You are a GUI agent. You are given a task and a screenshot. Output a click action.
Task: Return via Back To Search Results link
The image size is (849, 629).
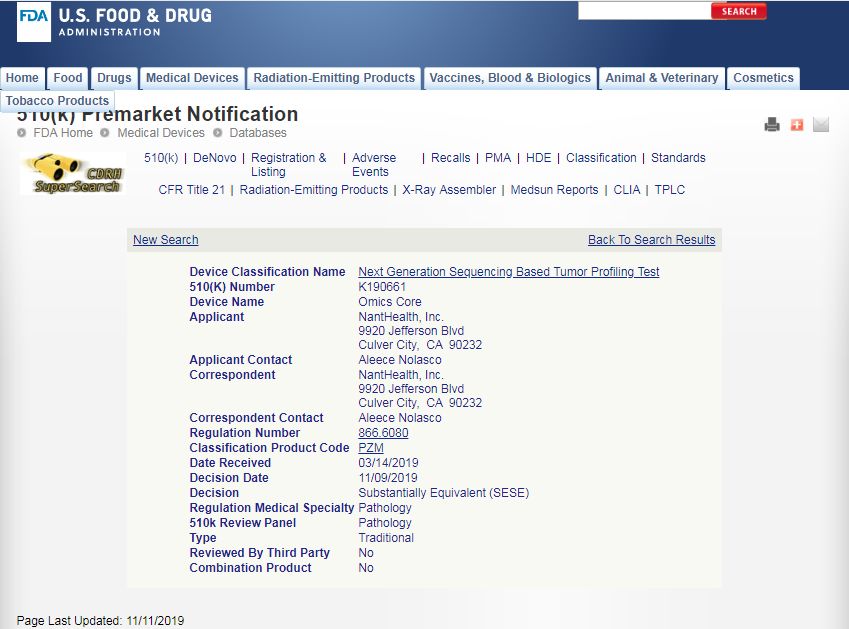click(651, 240)
